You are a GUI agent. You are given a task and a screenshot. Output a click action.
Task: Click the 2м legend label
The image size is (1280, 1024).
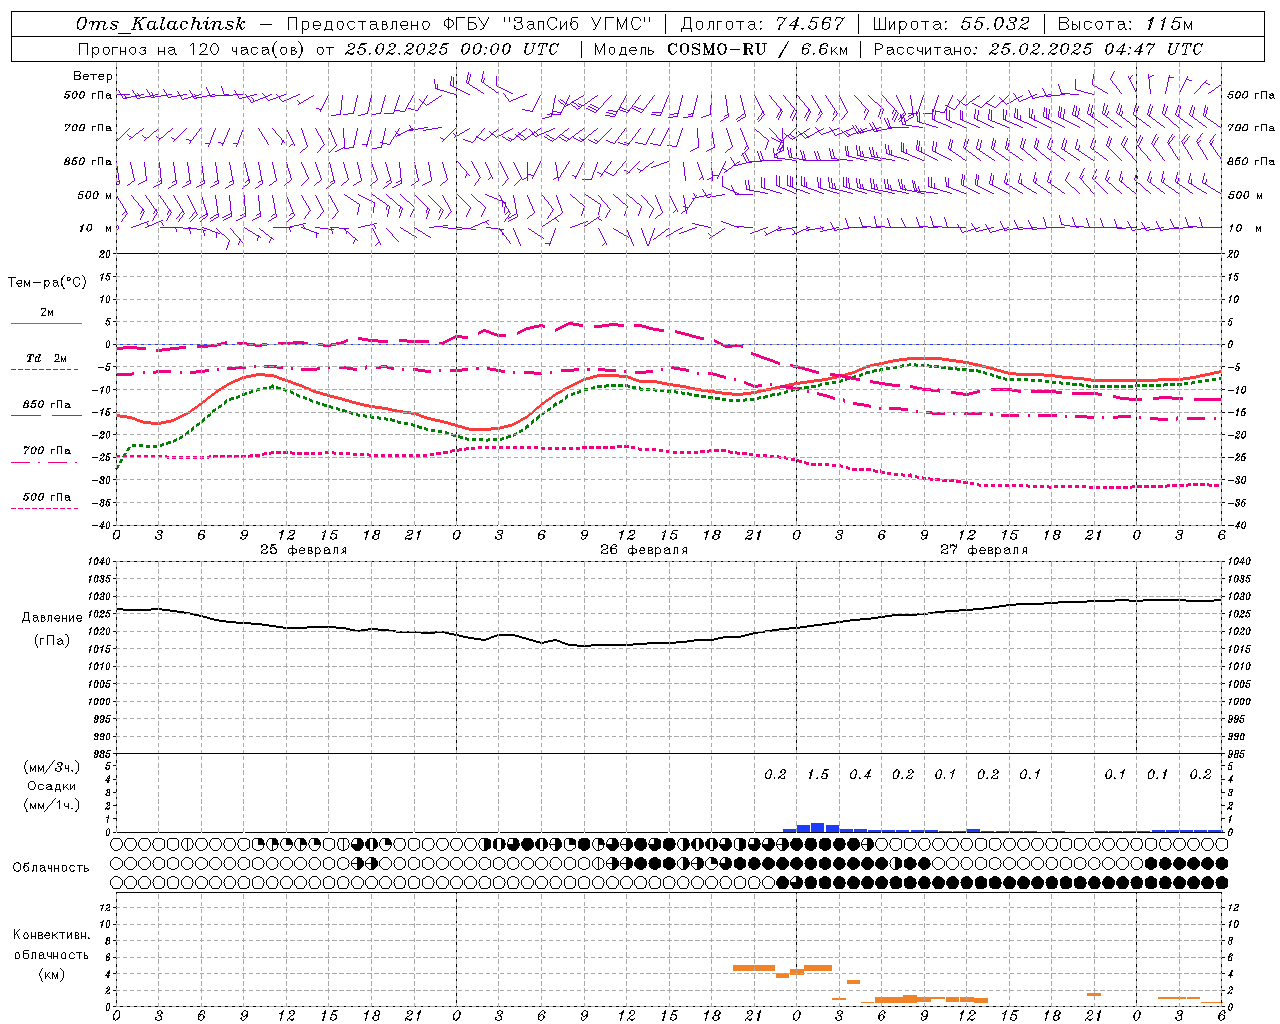[47, 313]
